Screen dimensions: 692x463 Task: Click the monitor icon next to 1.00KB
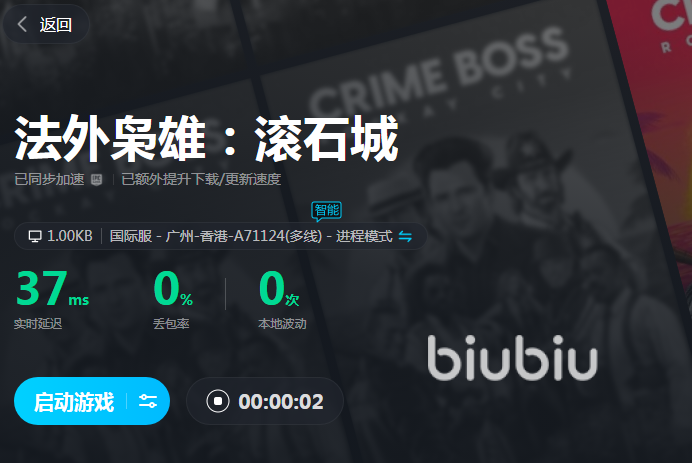[x=35, y=236]
